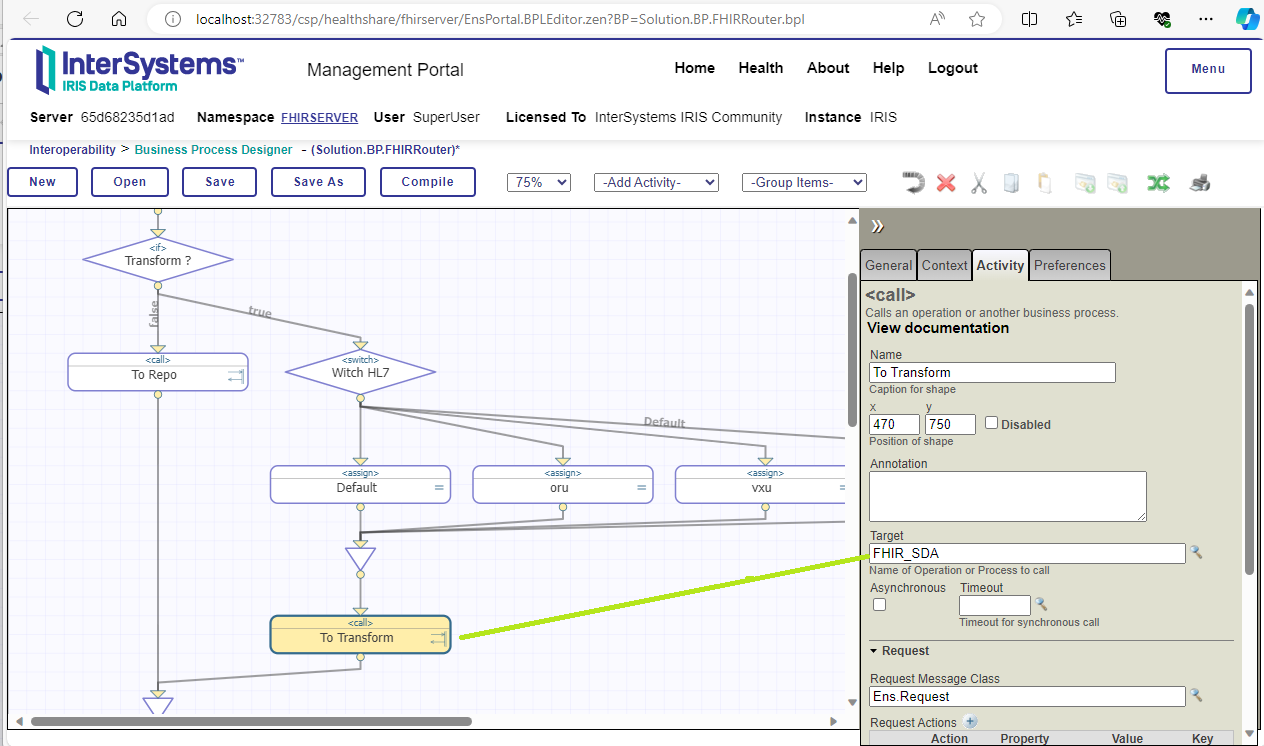
Task: Add a request action with plus icon
Action: pos(970,722)
